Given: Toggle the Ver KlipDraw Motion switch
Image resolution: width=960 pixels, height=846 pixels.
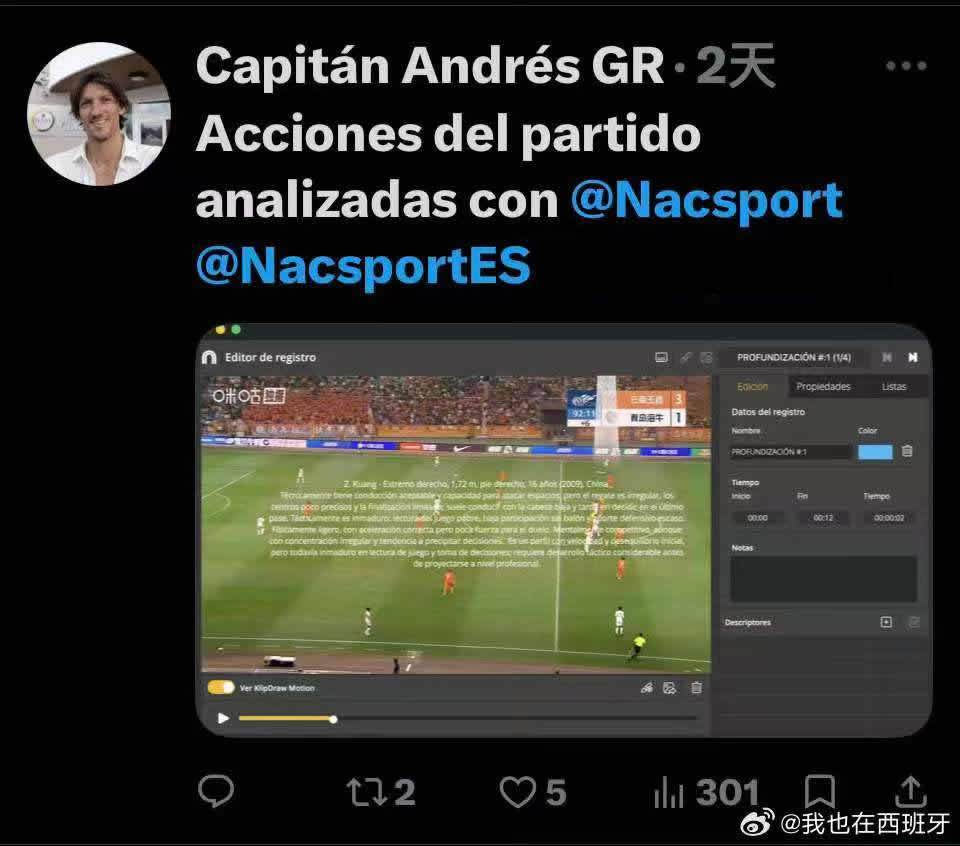Looking at the screenshot, I should tap(221, 687).
